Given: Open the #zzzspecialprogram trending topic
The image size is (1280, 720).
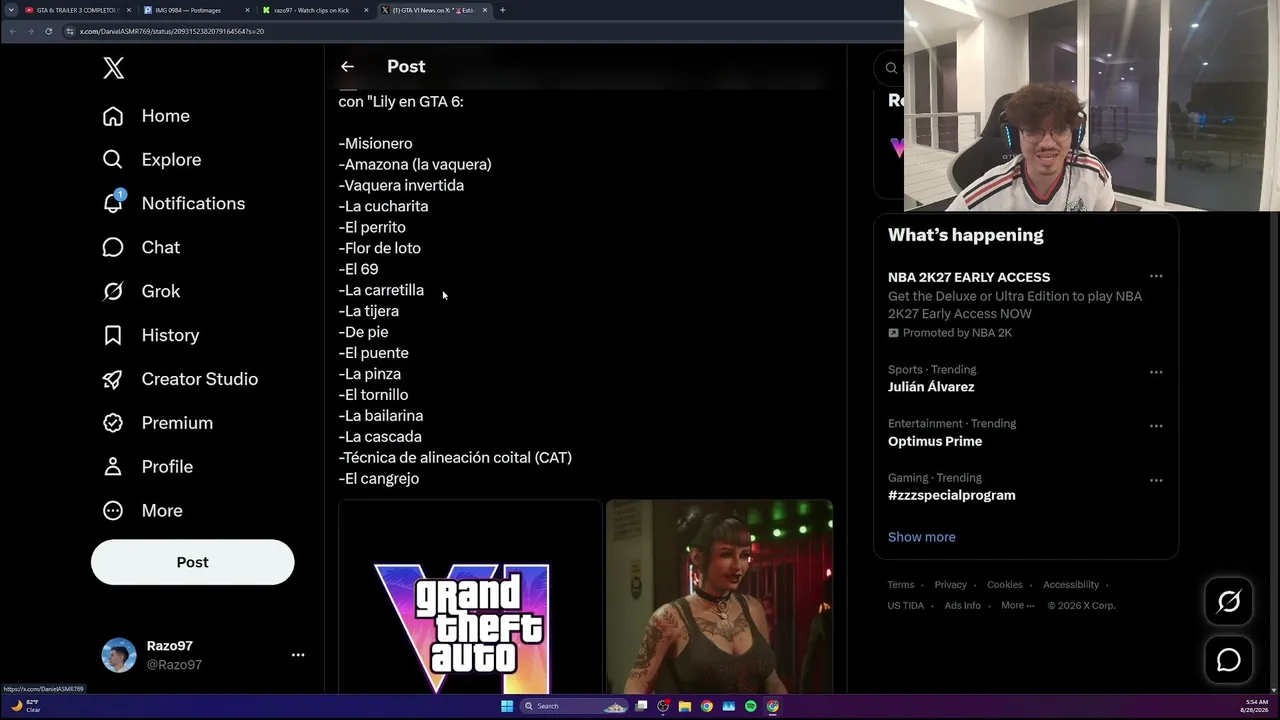Looking at the screenshot, I should point(952,495).
